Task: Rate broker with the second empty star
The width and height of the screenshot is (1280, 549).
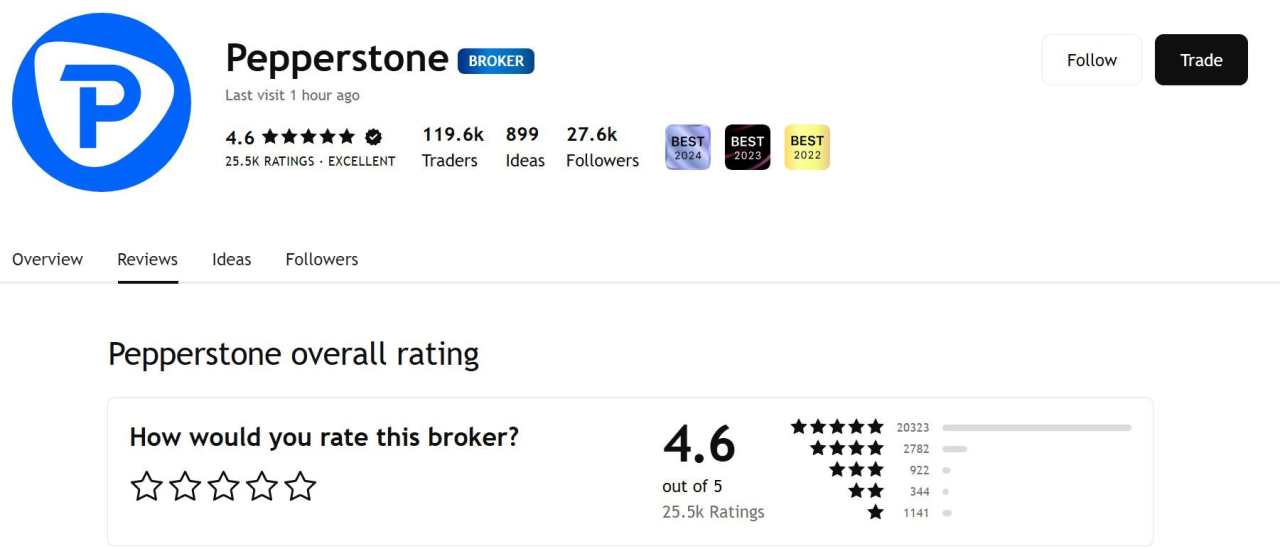Action: click(x=185, y=486)
